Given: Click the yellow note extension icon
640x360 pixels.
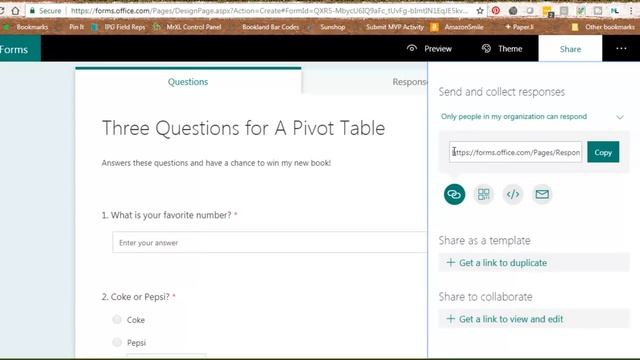Looking at the screenshot, I should 548,11.
